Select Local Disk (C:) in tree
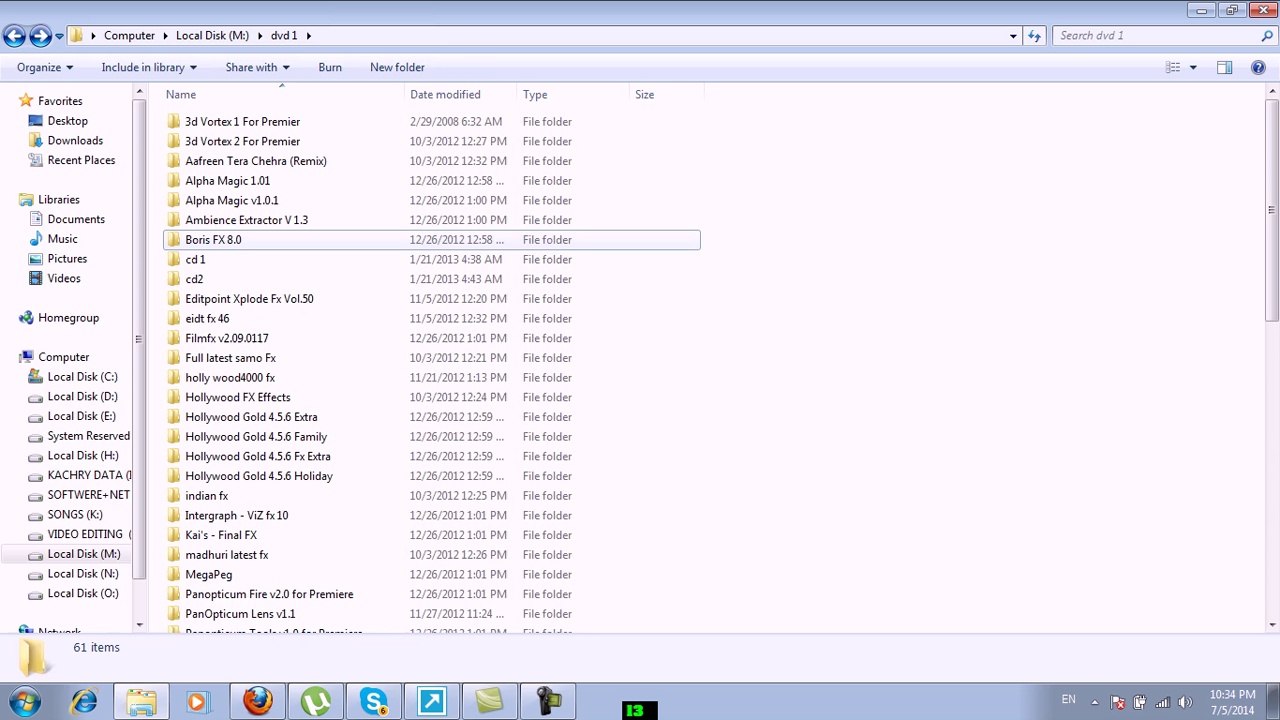1280x720 pixels. tap(72, 377)
